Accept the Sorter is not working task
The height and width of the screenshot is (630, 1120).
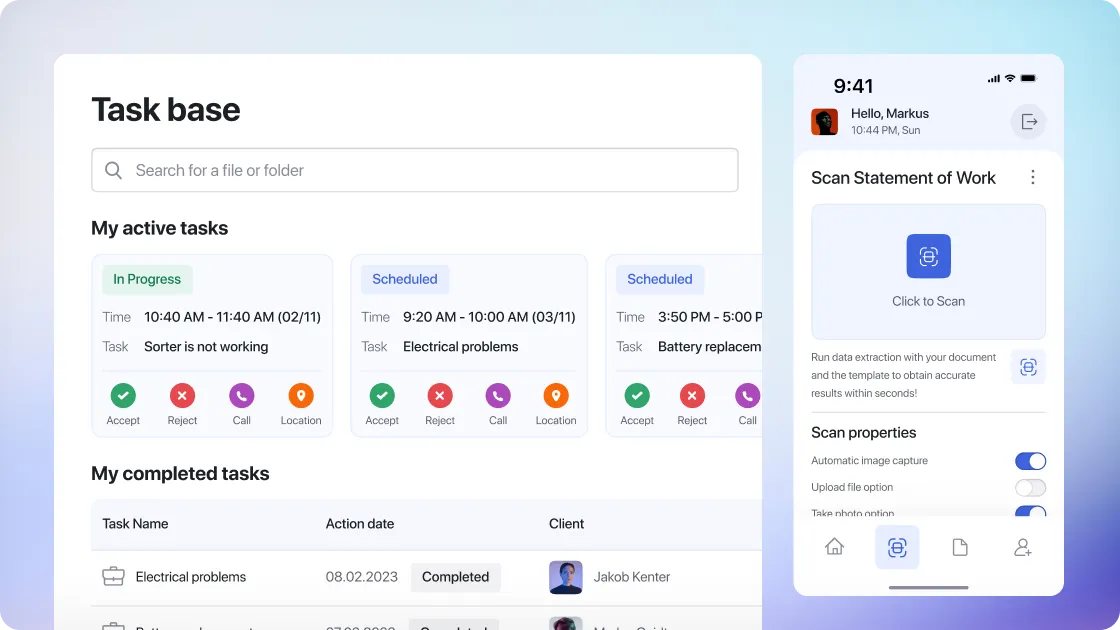(123, 396)
